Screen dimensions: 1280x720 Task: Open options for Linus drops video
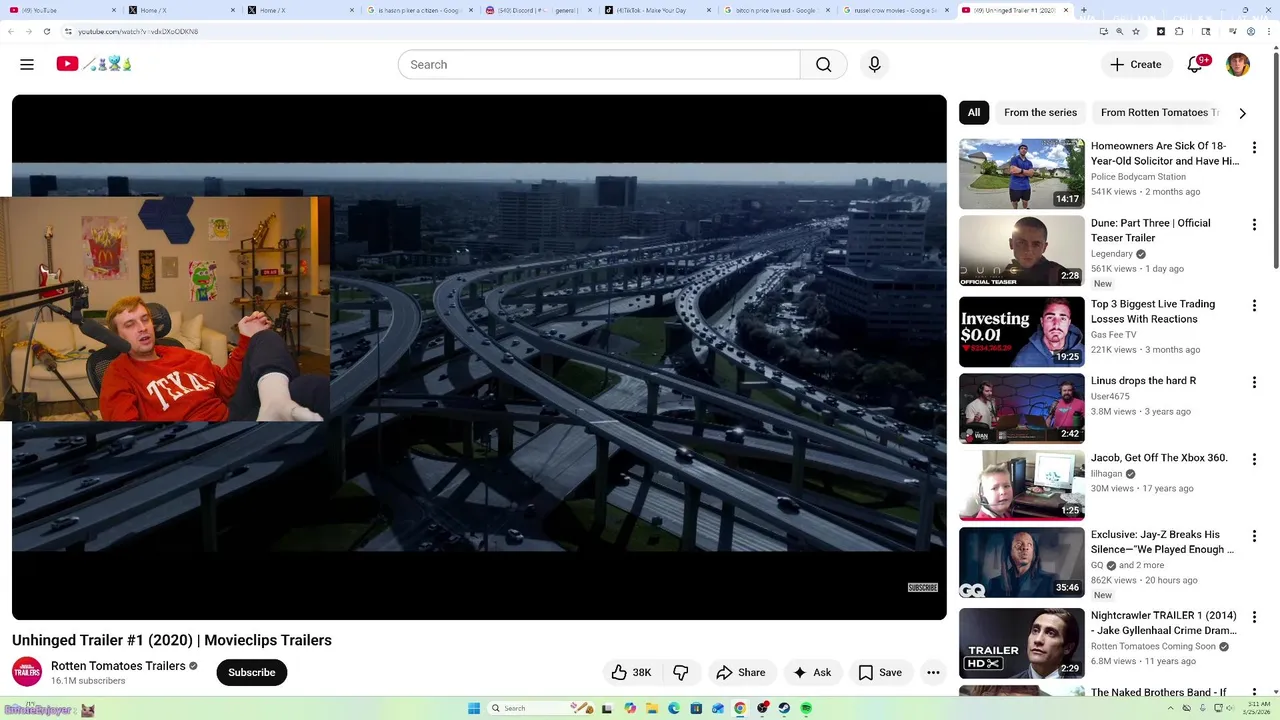1254,383
